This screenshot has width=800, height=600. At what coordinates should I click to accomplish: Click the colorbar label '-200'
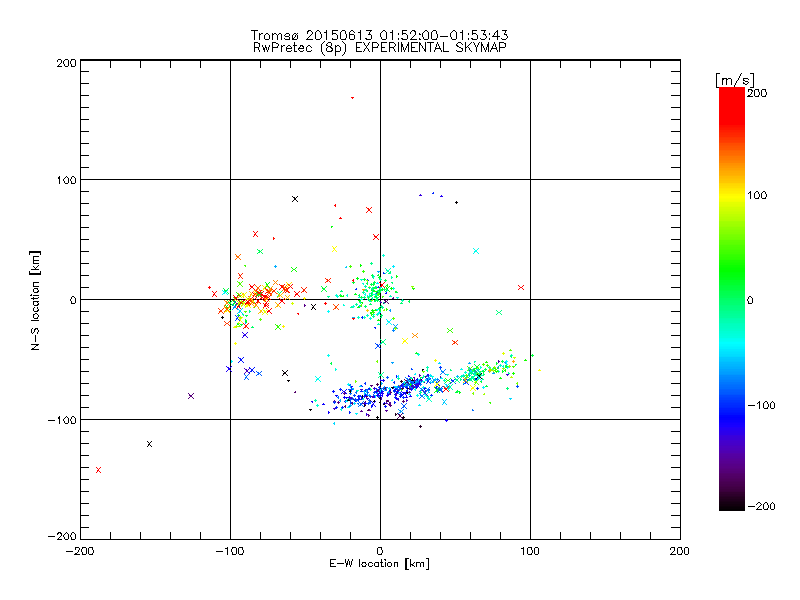pos(761,506)
